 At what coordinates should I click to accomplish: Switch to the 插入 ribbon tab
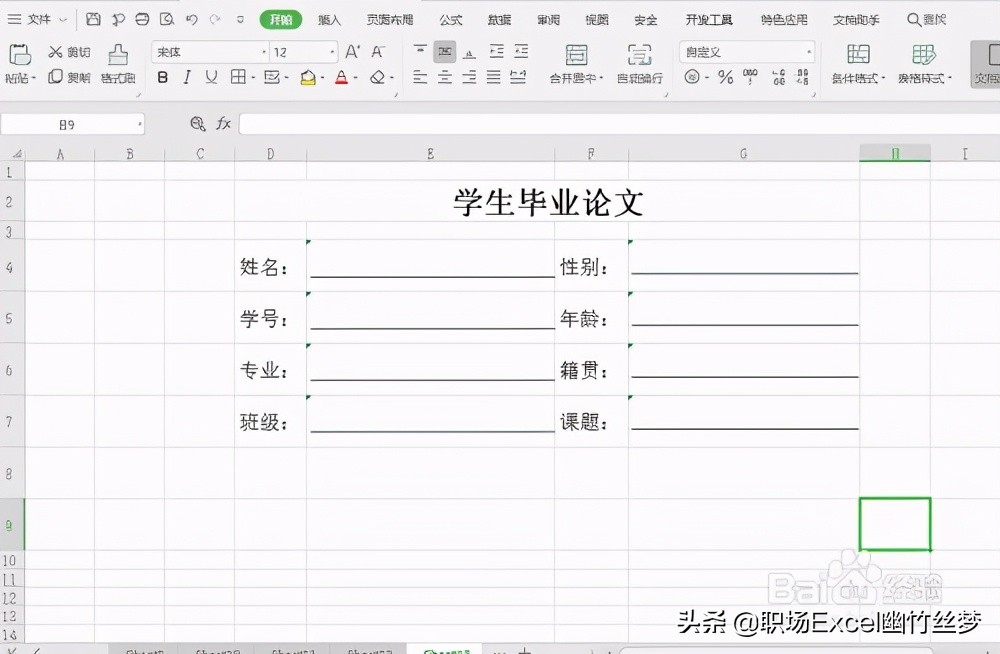point(330,18)
